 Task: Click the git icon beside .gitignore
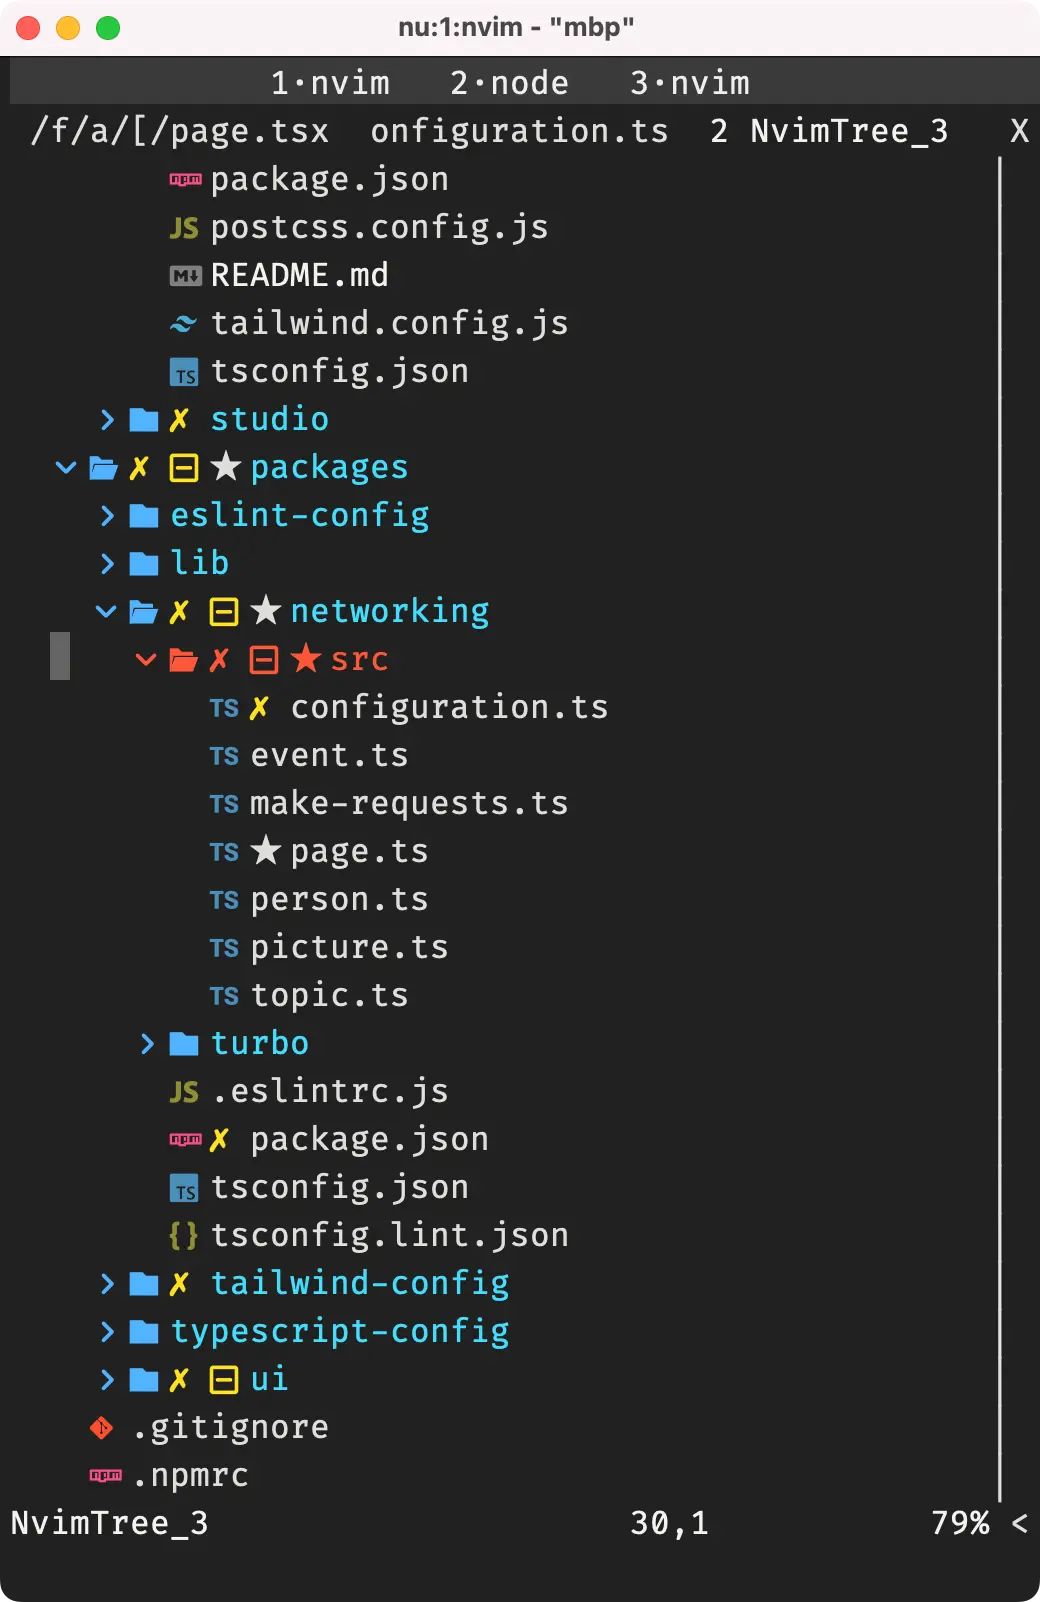[102, 1428]
